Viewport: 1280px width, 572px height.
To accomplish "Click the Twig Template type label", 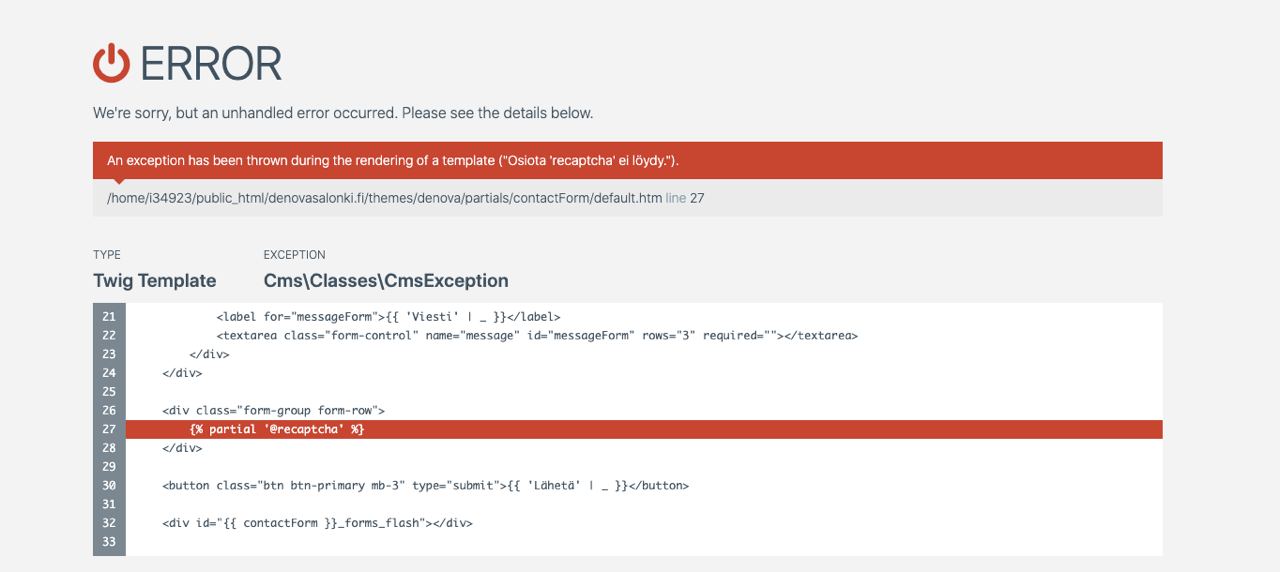I will click(154, 281).
